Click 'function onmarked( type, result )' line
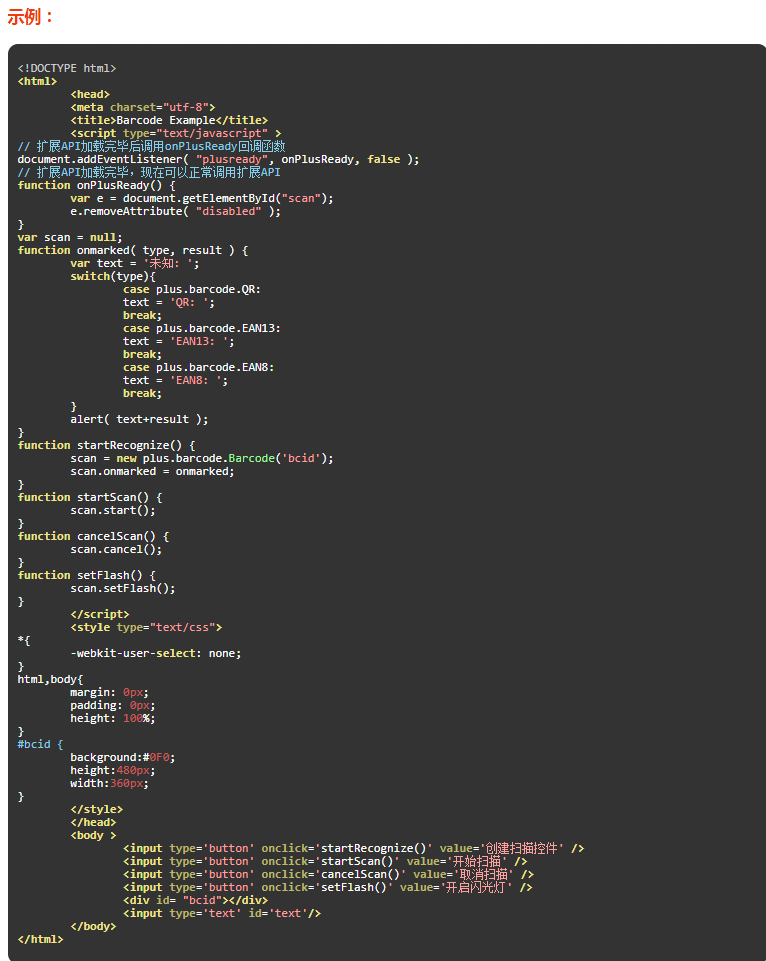Image resolution: width=766 pixels, height=961 pixels. 133,250
